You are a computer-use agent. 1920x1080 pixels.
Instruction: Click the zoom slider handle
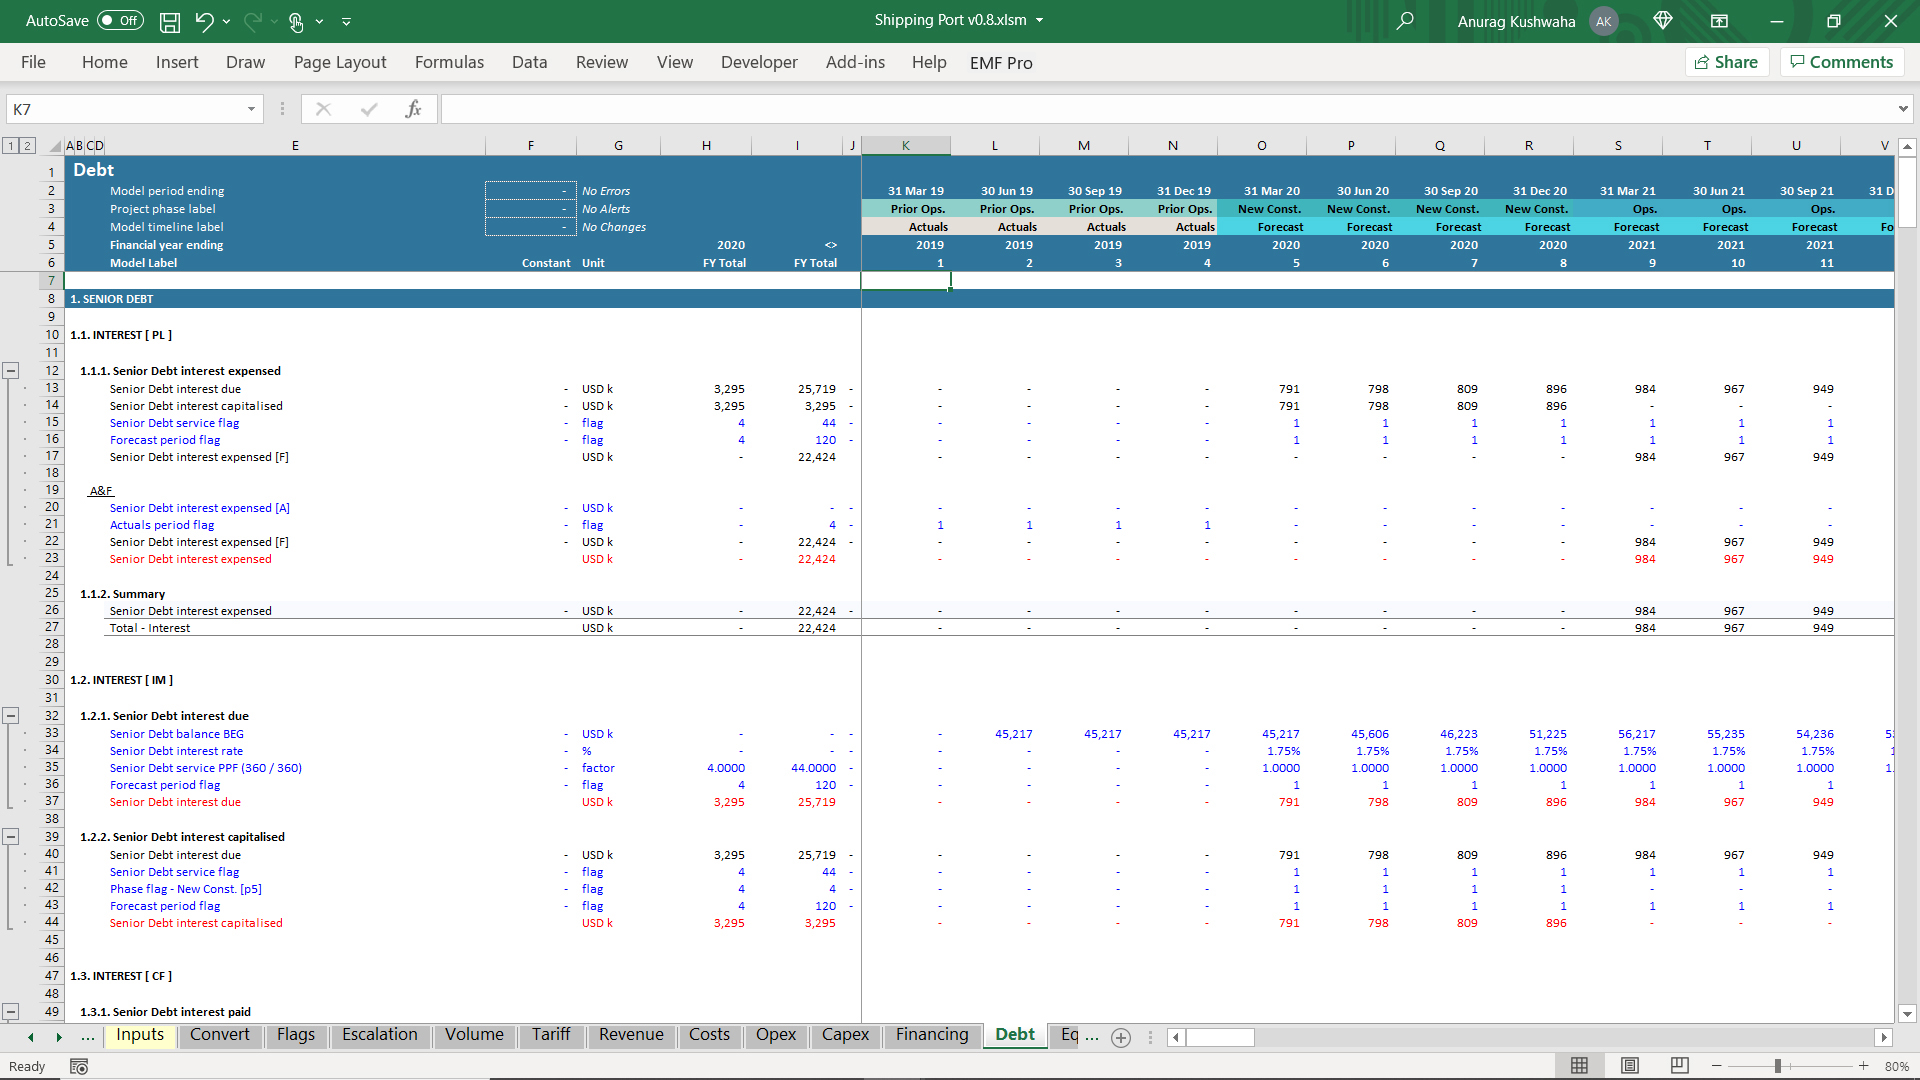point(1778,1066)
